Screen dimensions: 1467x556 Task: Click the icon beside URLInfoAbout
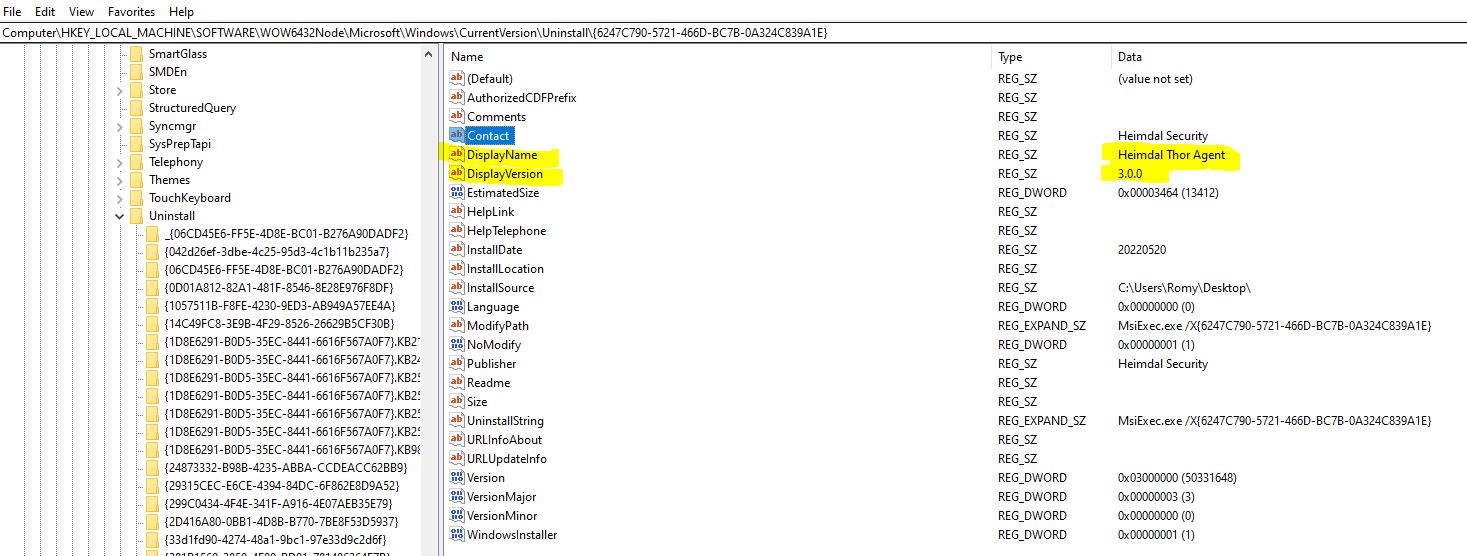[x=457, y=439]
